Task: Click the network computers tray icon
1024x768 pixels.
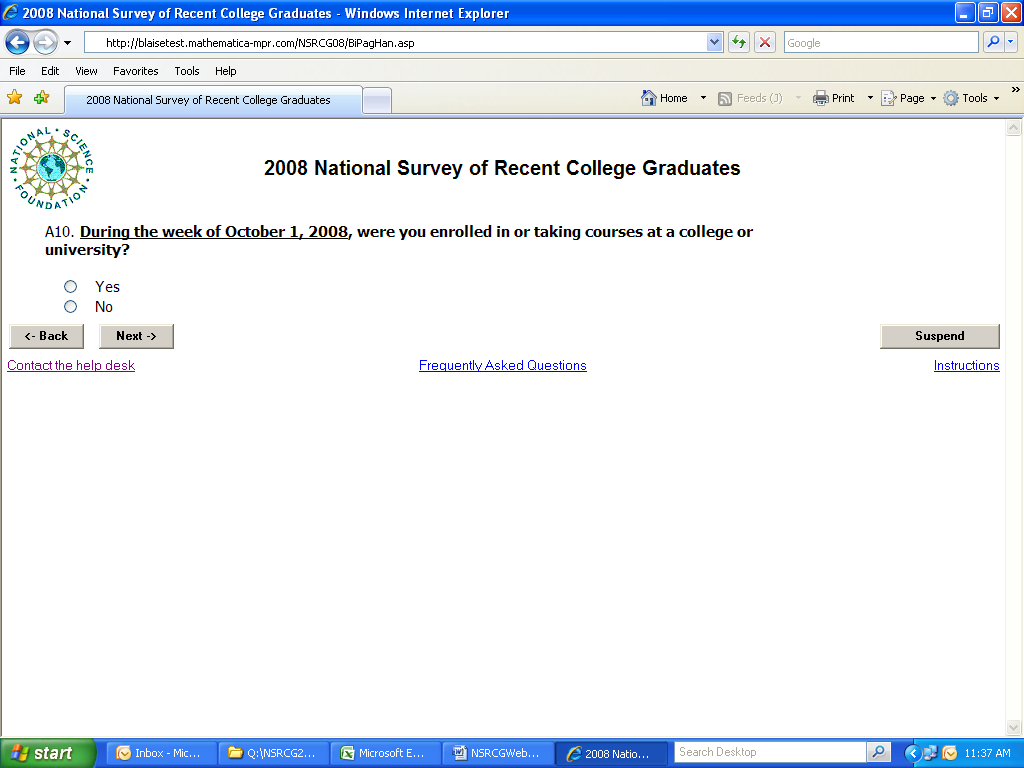Action: tap(930, 754)
